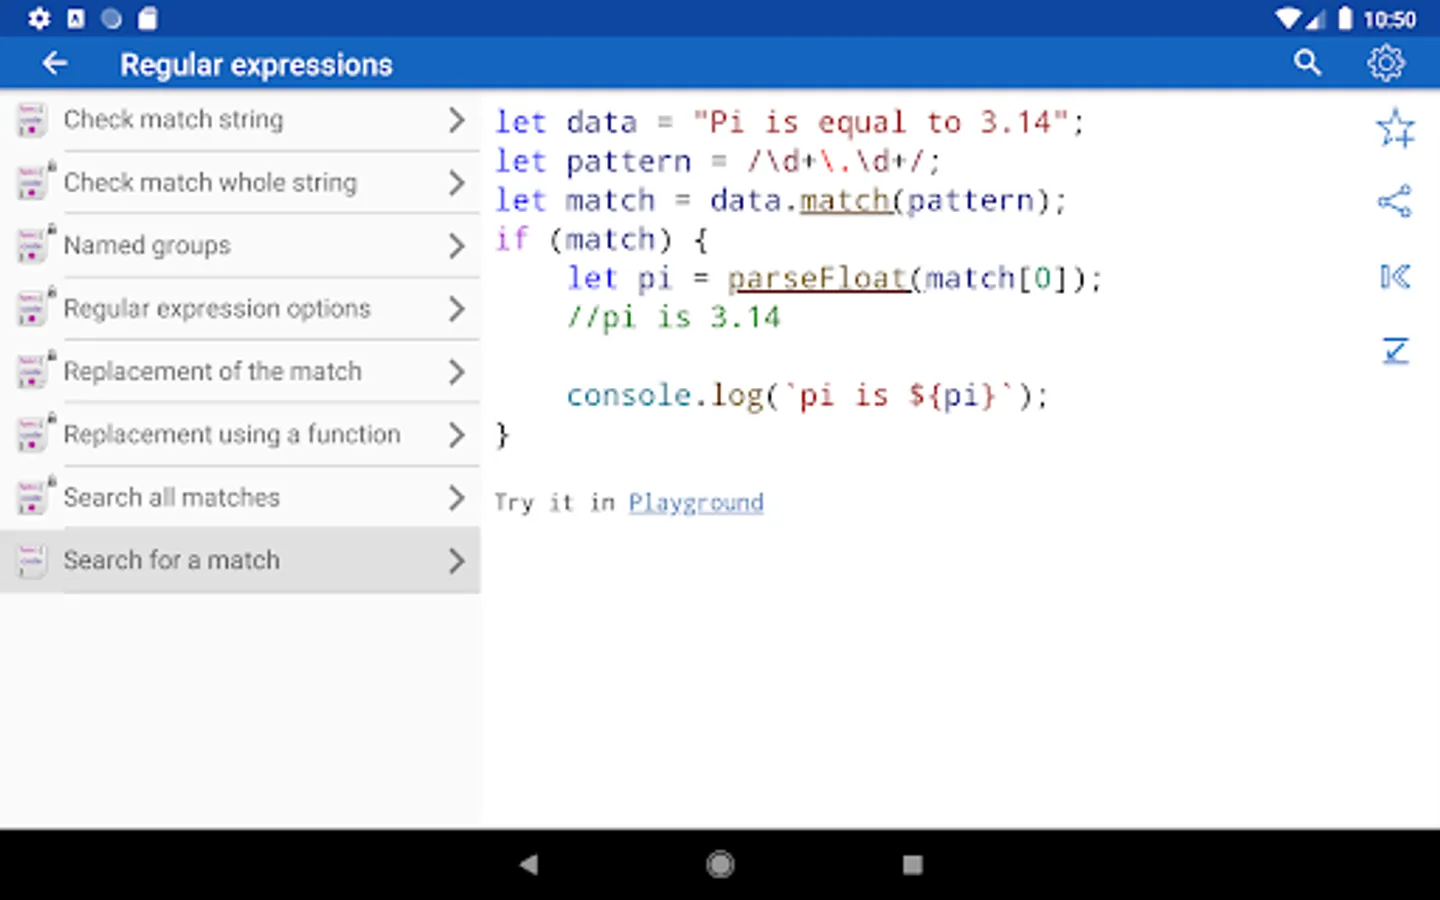
Task: Expand chevron next to Replacement of the match
Action: click(457, 372)
